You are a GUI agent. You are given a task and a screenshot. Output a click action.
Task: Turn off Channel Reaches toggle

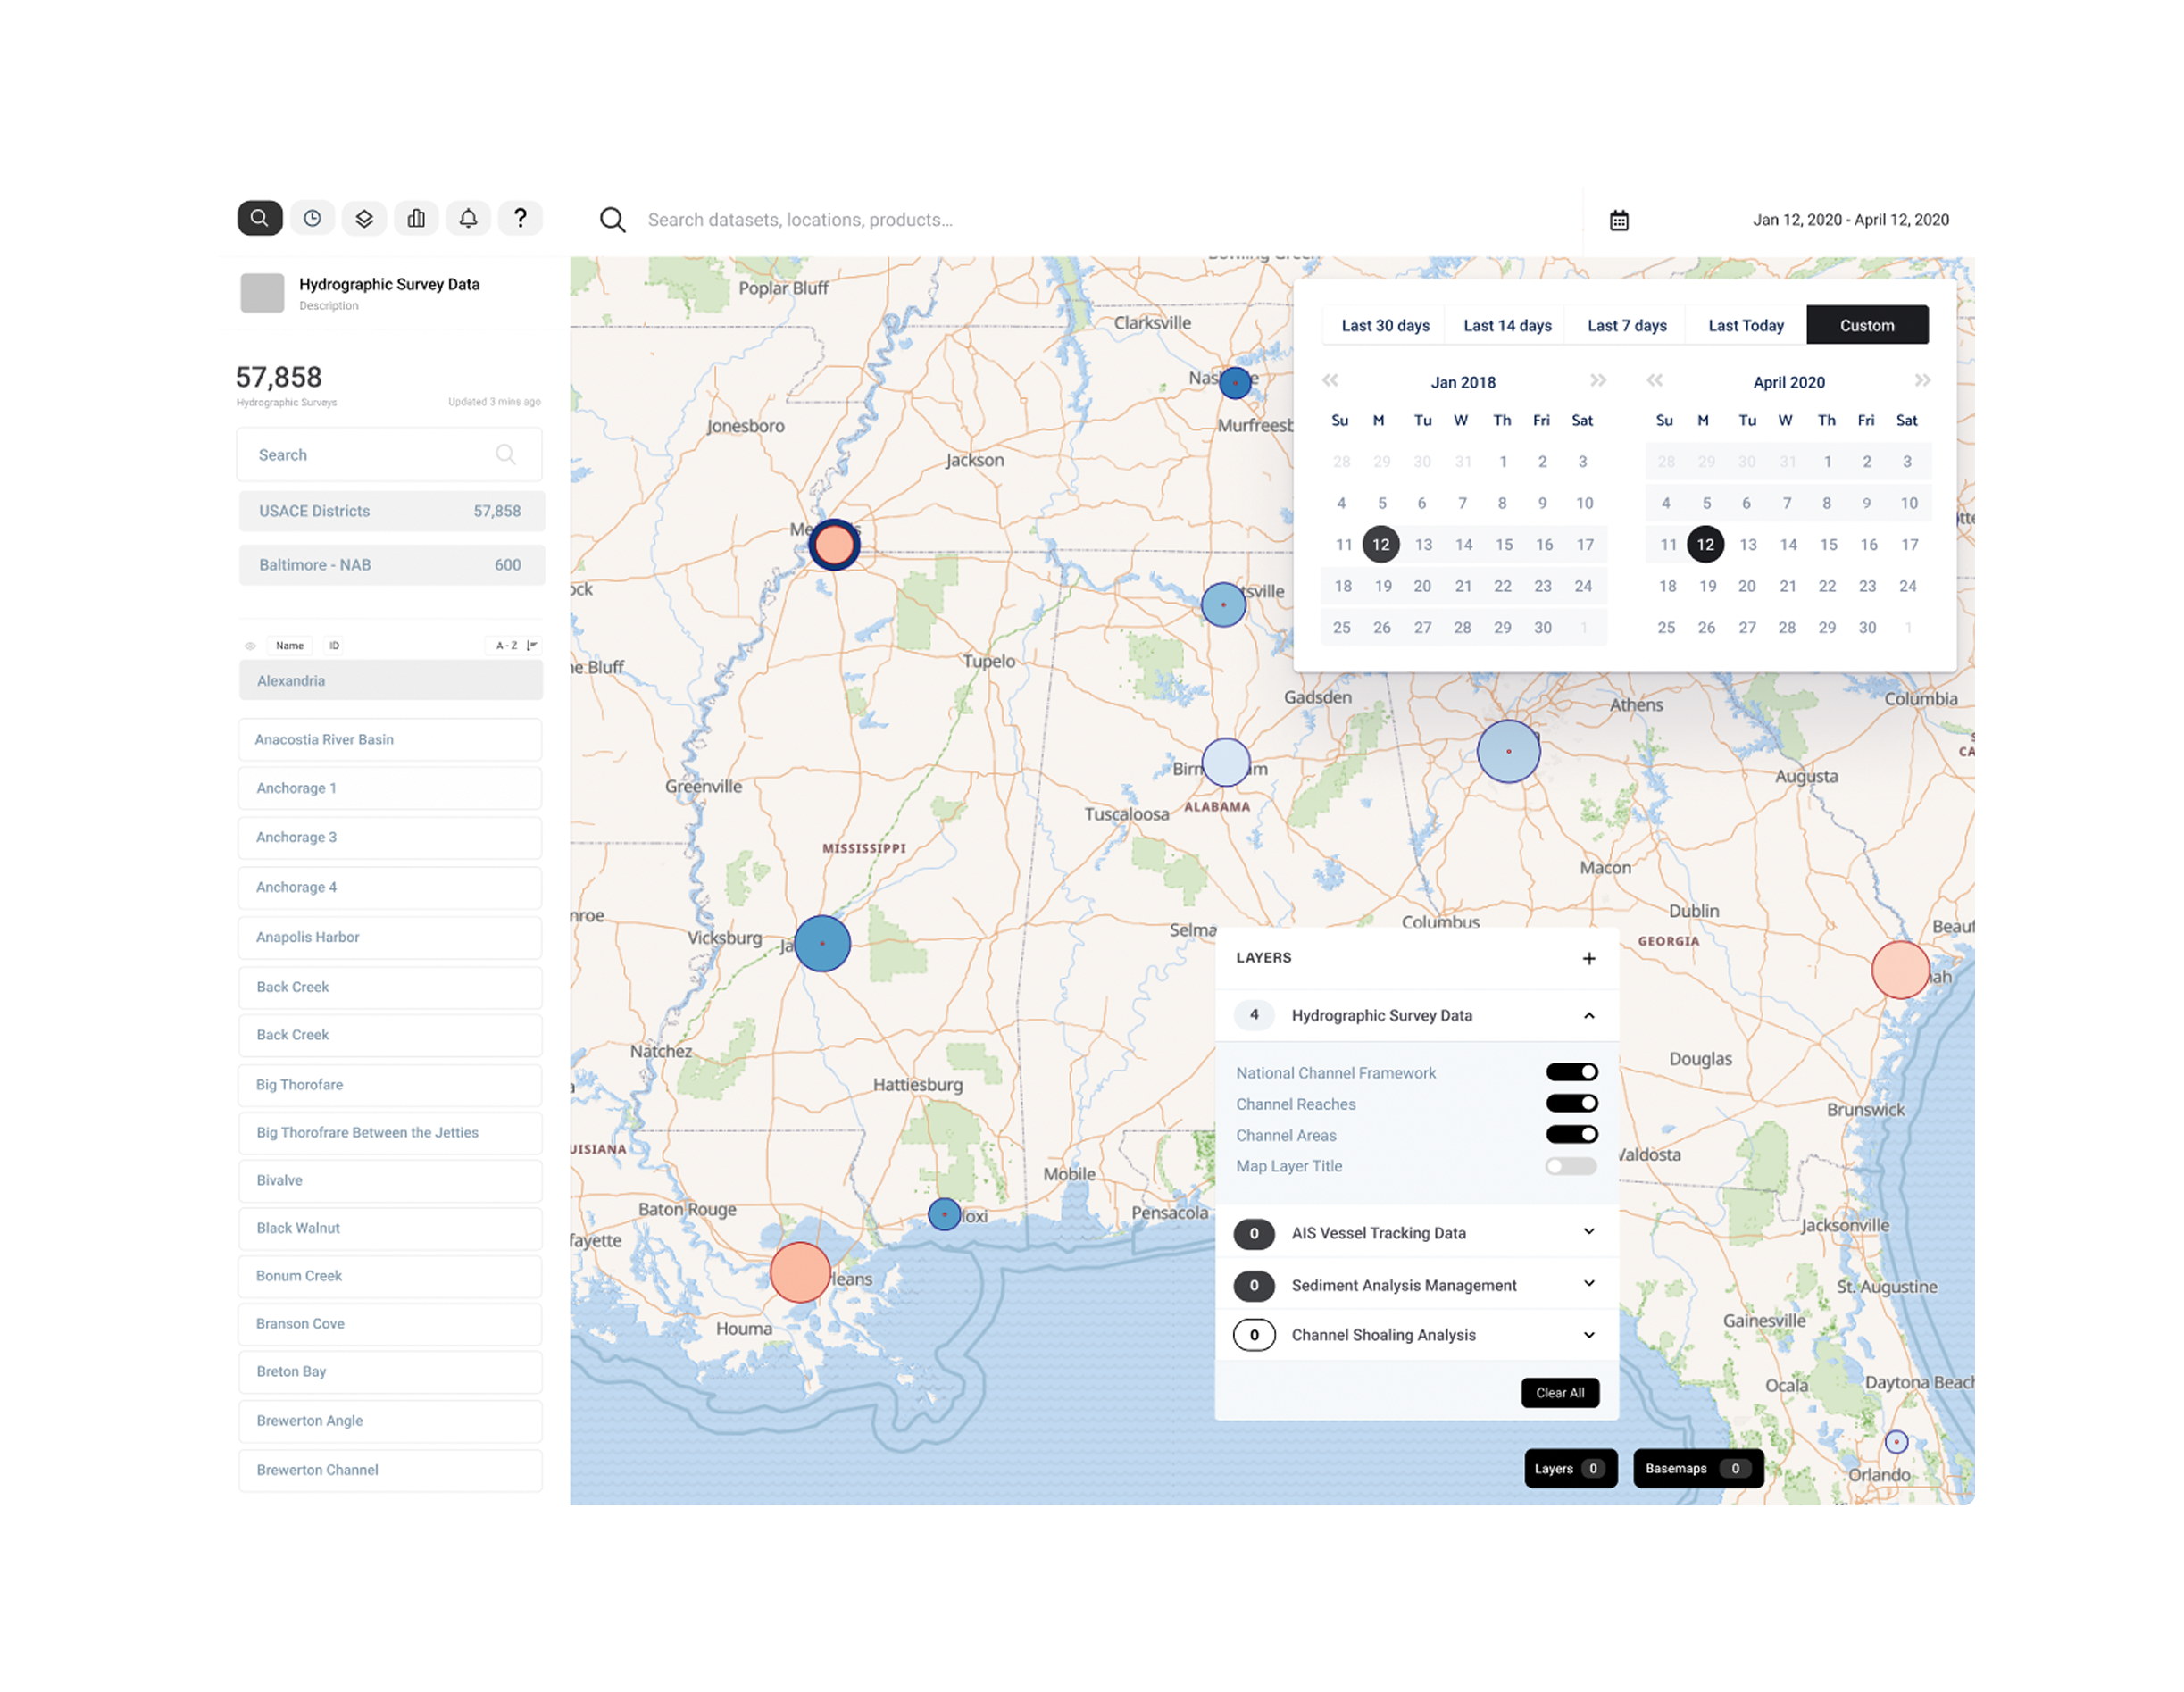(x=1571, y=1103)
